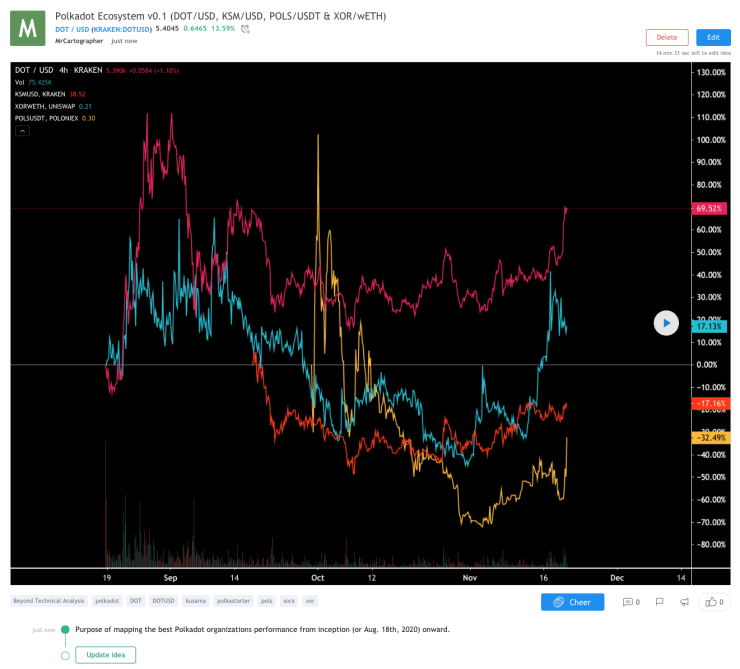
Task: Click the Update idea button
Action: click(x=106, y=655)
